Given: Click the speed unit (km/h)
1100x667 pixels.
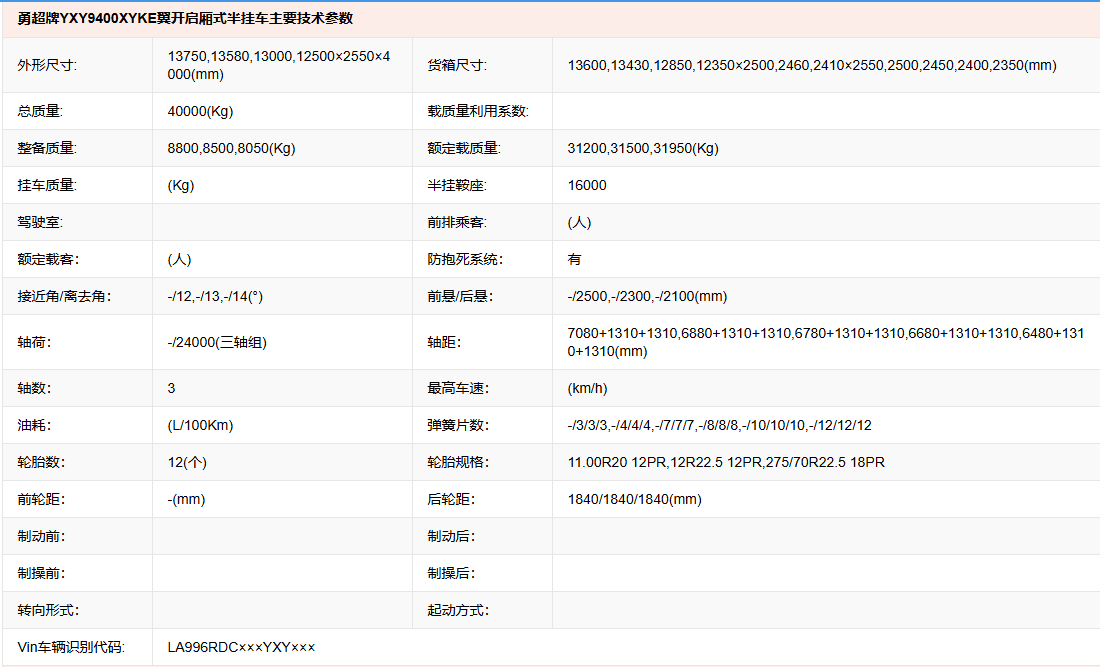Looking at the screenshot, I should [x=587, y=389].
